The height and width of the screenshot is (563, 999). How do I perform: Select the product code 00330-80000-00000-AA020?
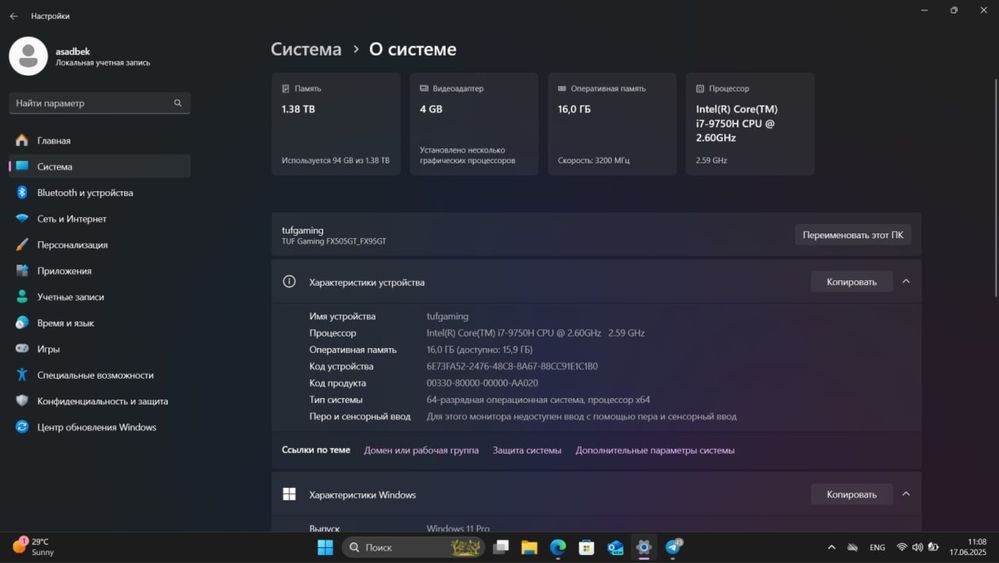tap(482, 383)
